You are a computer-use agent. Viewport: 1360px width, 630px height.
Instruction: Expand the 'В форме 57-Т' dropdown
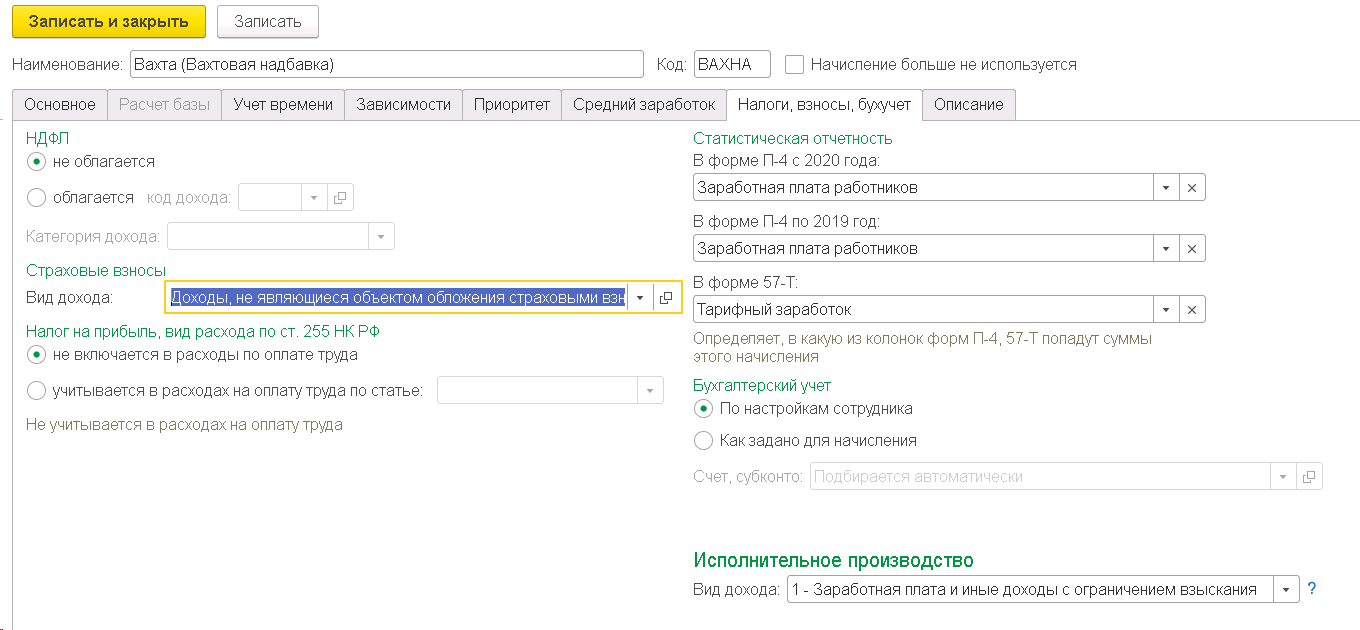pyautogui.click(x=1166, y=310)
